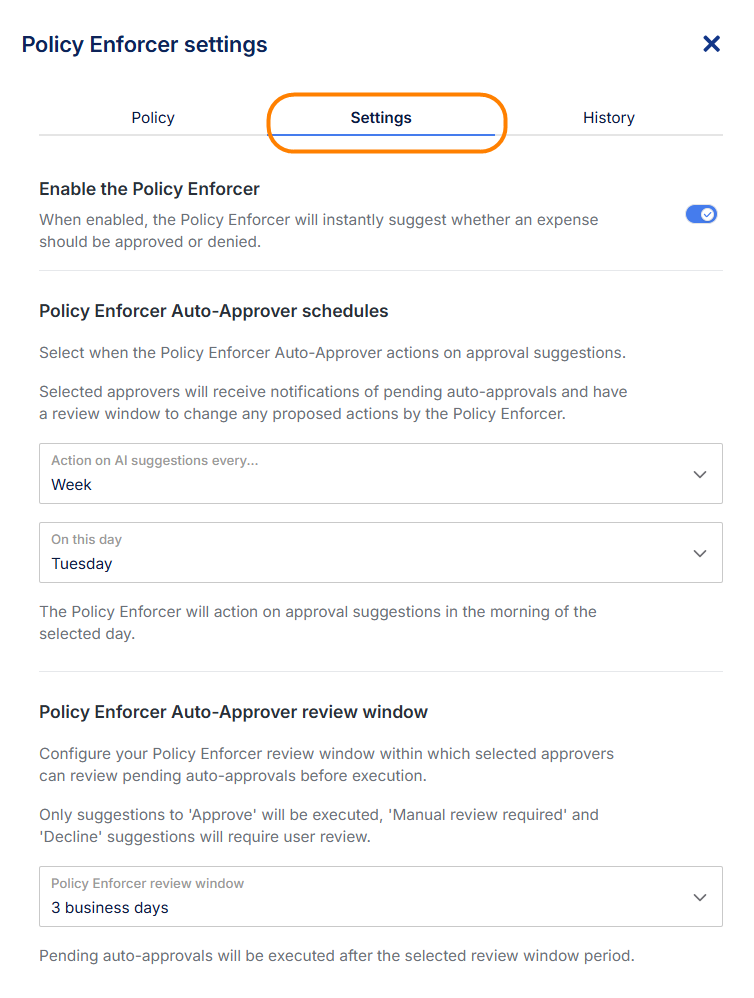Open the History tab
754x998 pixels.
609,118
